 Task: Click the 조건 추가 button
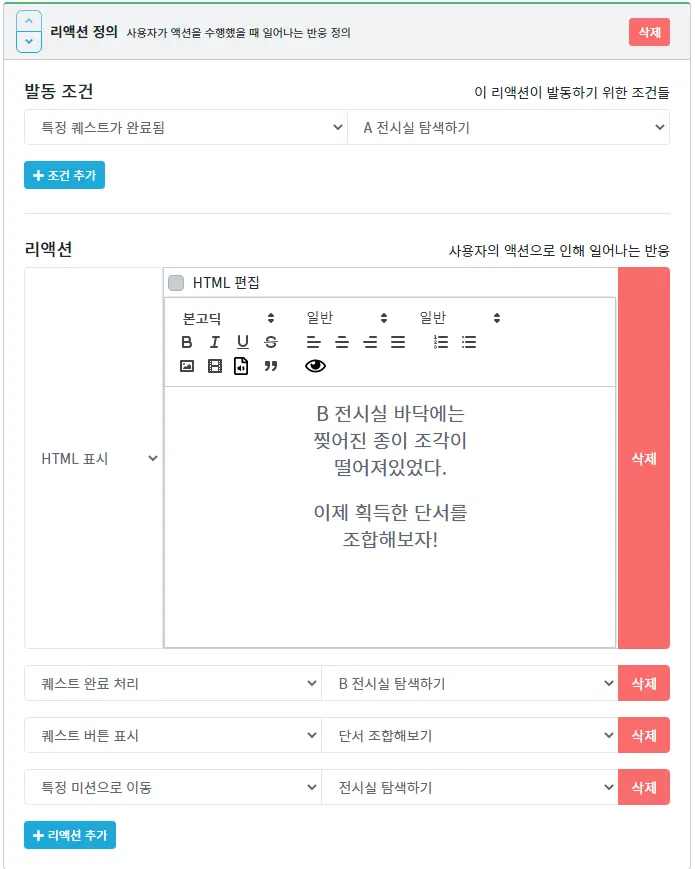(64, 175)
